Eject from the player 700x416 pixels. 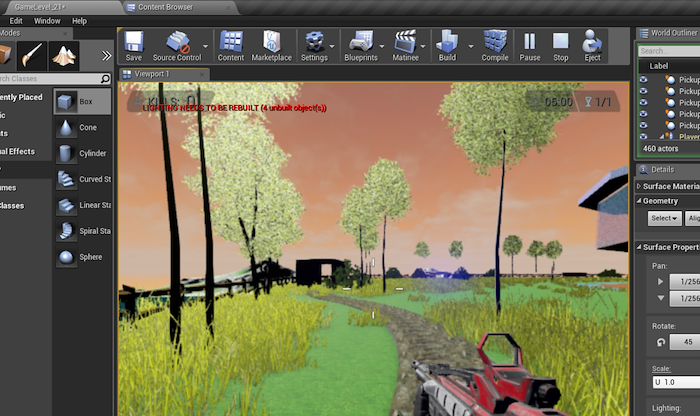(592, 46)
